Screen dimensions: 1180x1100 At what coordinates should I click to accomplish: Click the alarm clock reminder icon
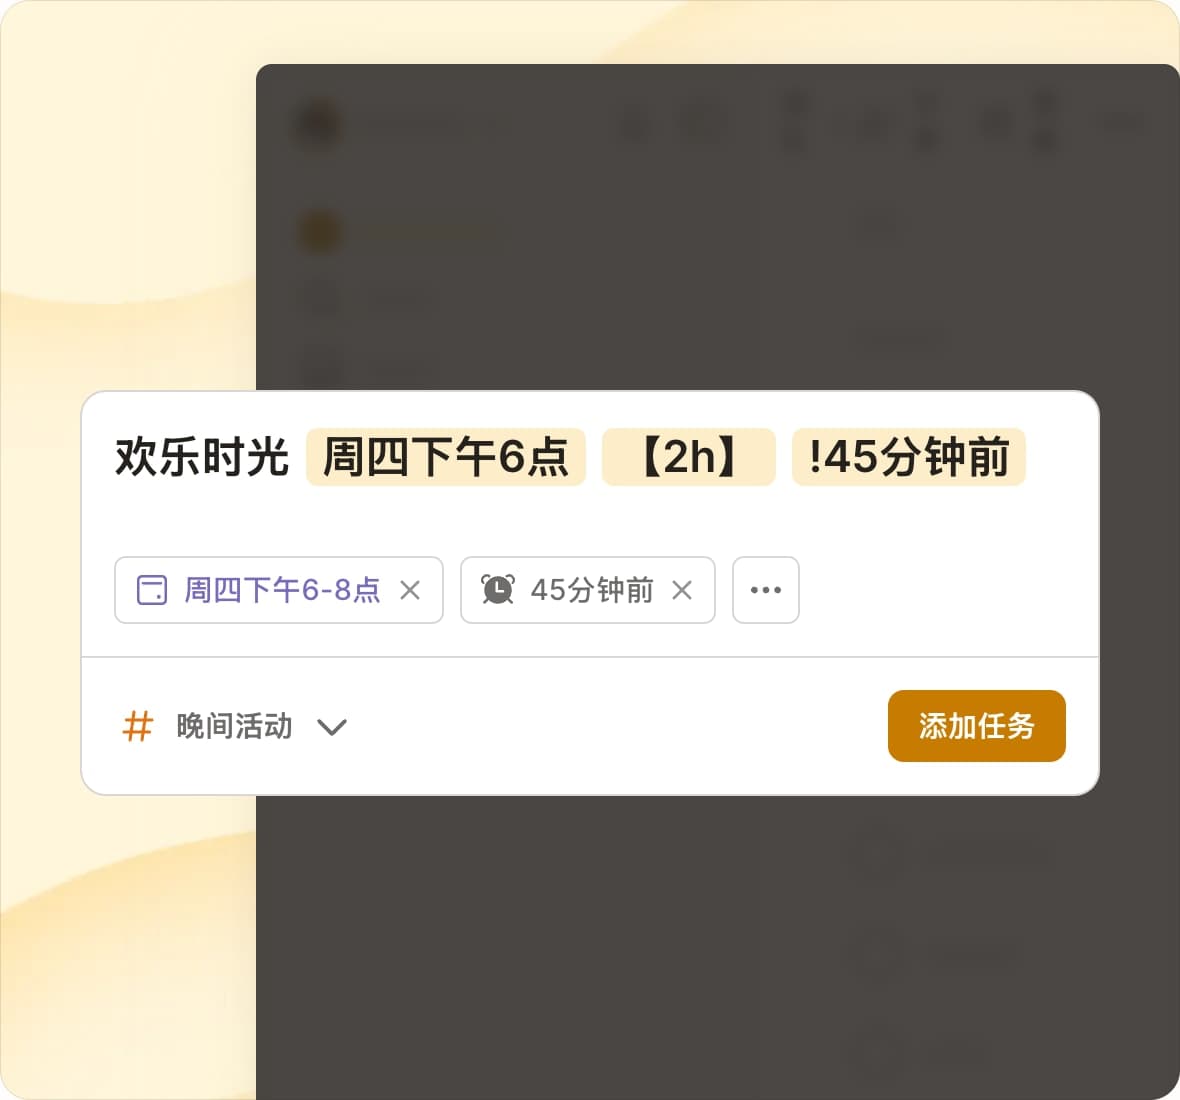(x=497, y=589)
